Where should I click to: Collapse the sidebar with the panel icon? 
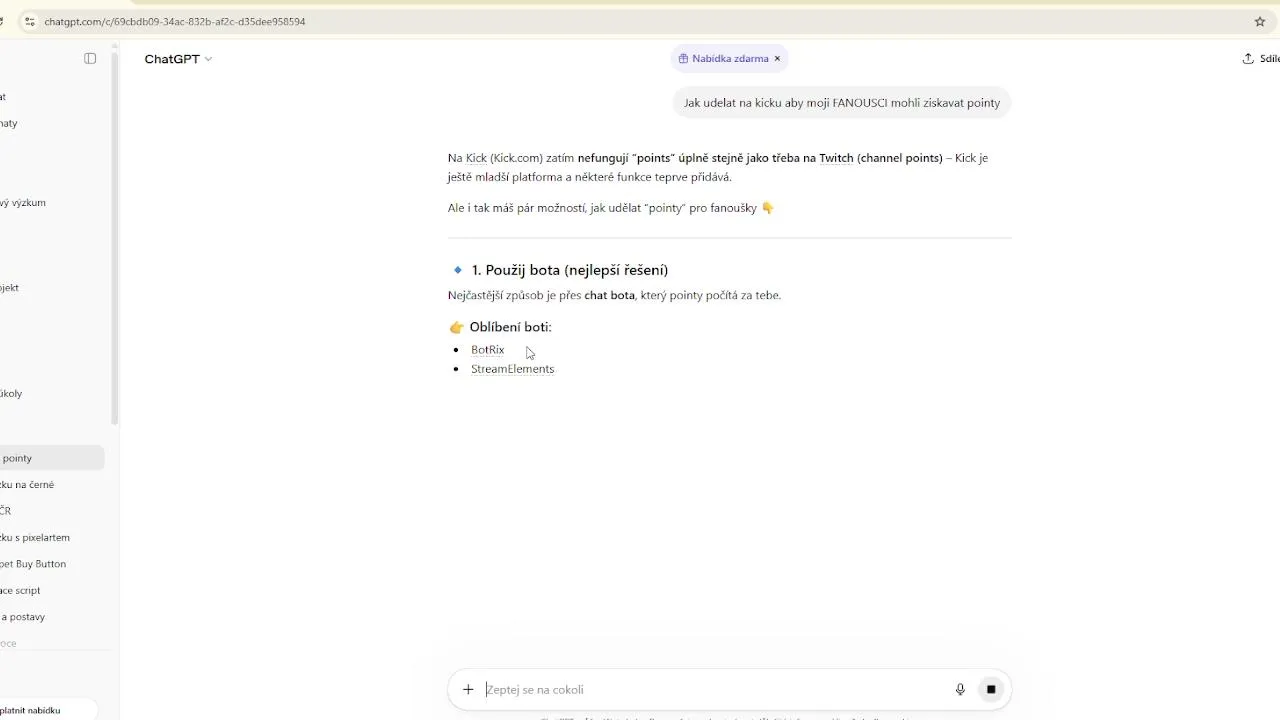pos(90,59)
